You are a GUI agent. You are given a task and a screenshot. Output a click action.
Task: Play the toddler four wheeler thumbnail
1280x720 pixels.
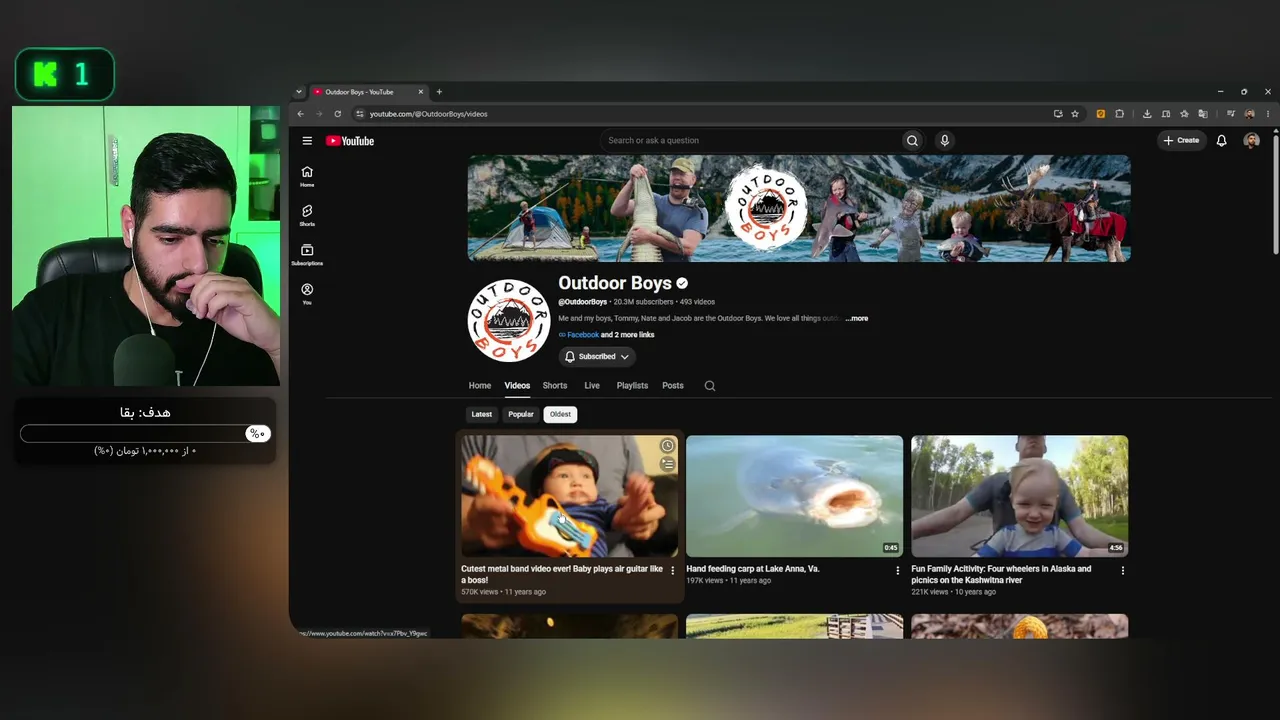(1019, 496)
